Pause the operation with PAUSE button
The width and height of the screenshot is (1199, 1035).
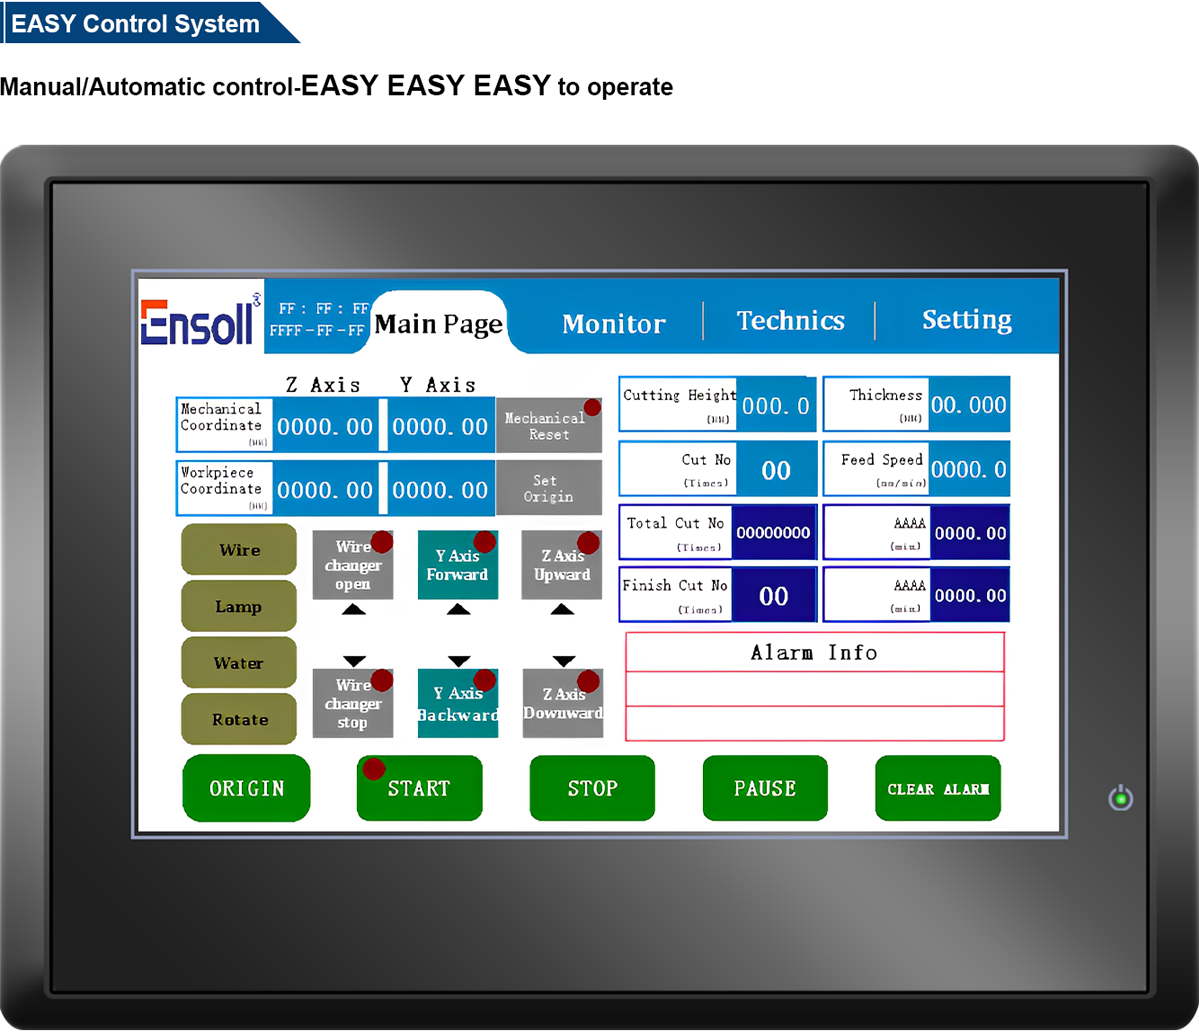[765, 788]
